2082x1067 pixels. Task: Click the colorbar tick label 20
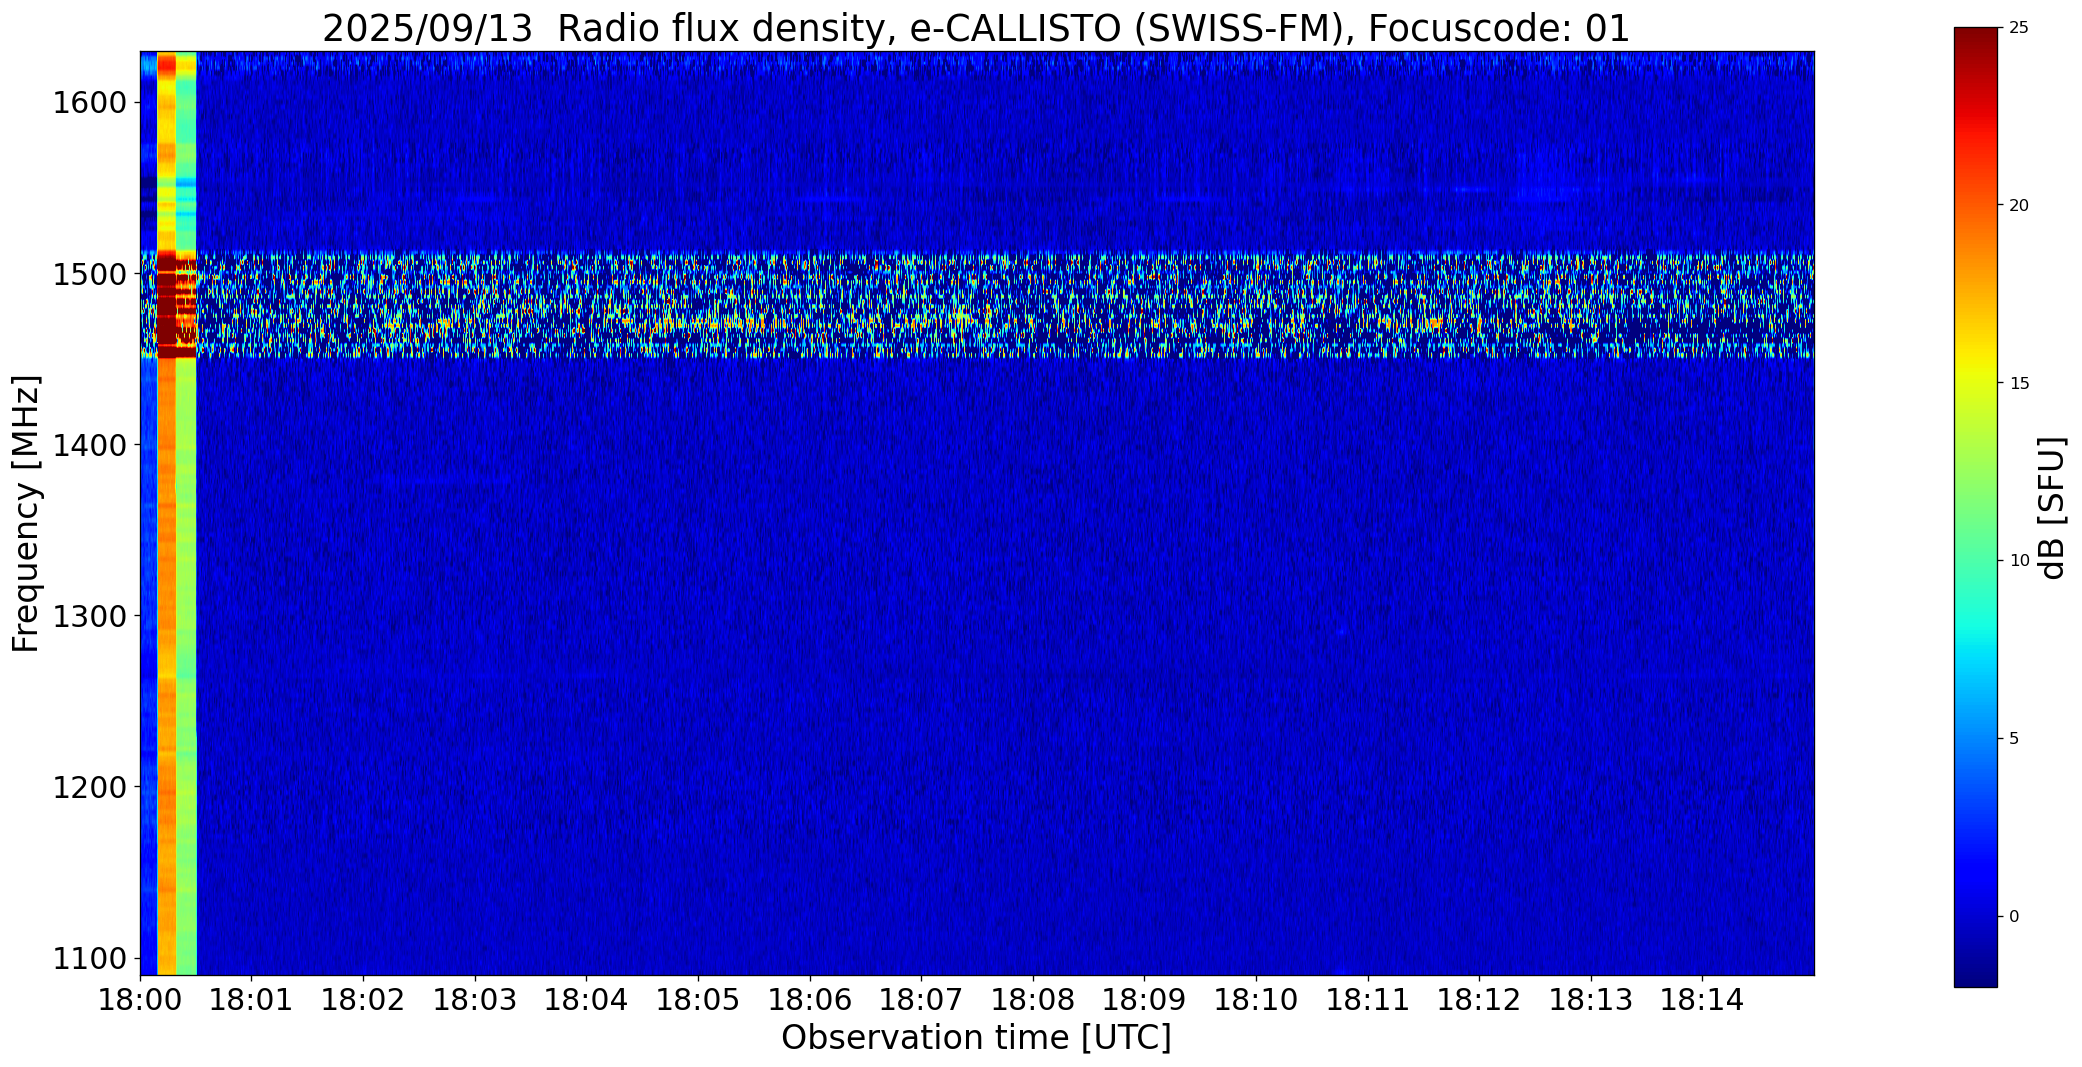pos(2019,206)
